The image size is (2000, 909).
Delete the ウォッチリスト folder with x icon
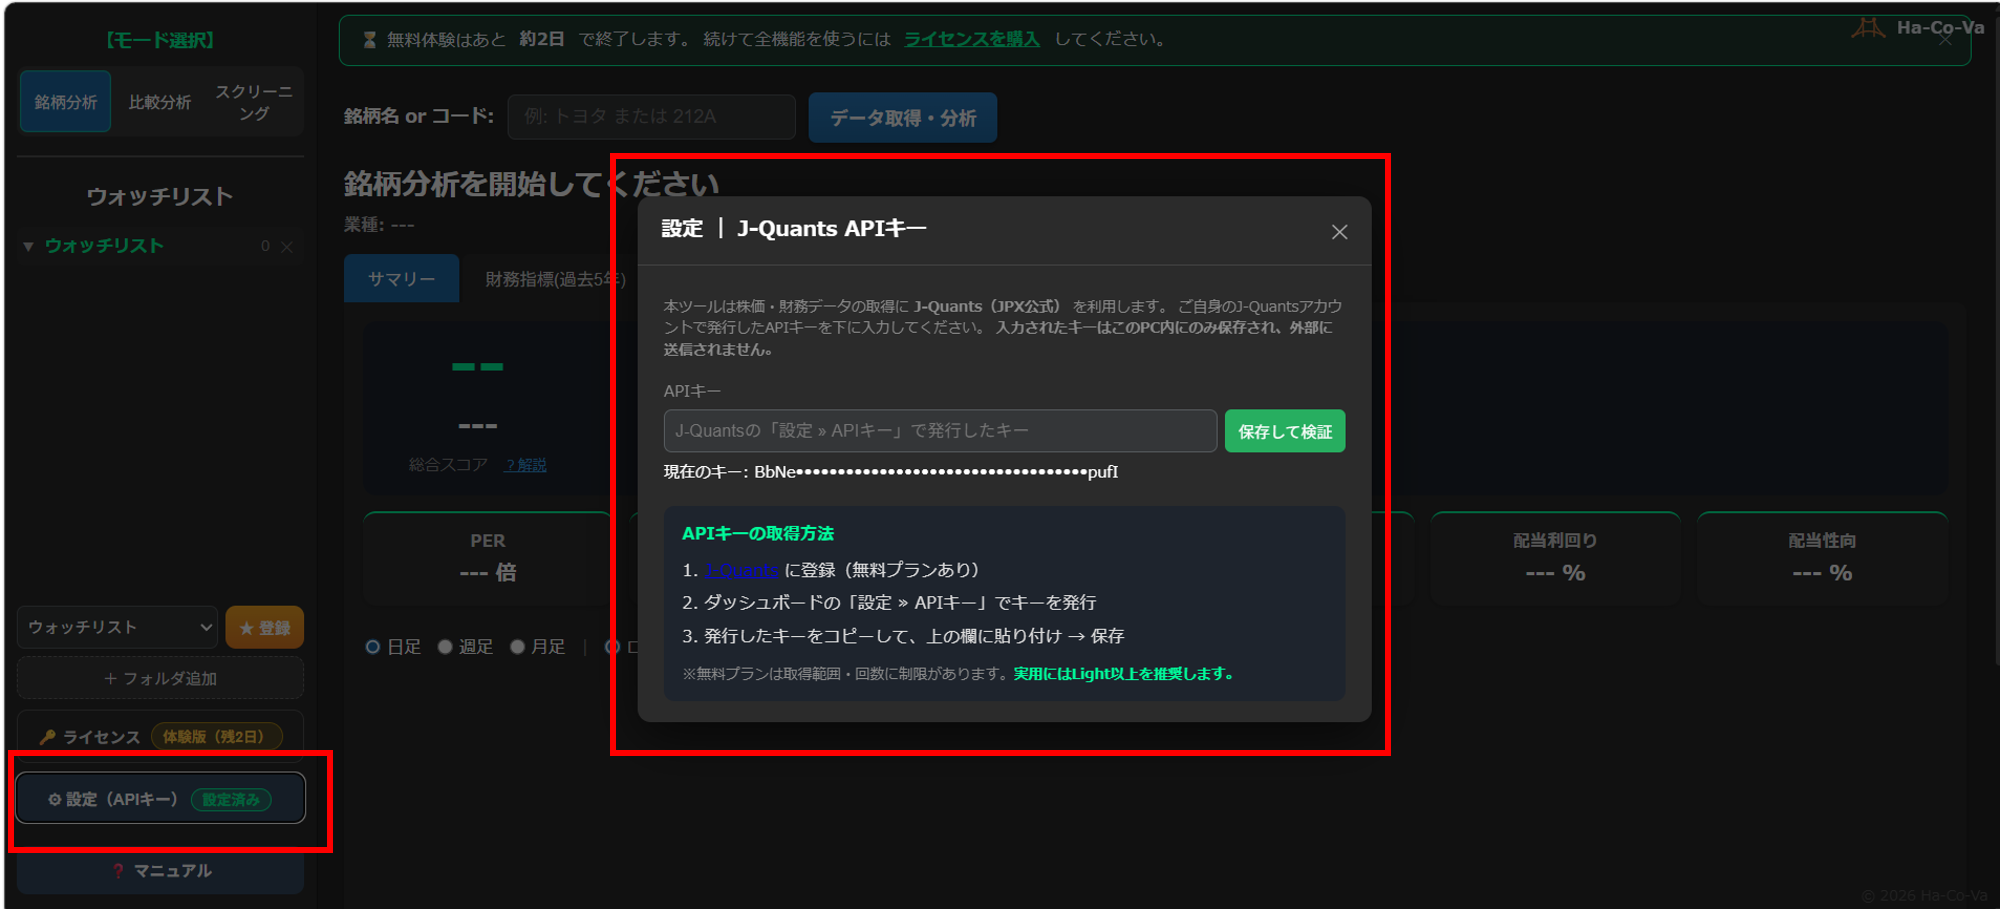[287, 247]
